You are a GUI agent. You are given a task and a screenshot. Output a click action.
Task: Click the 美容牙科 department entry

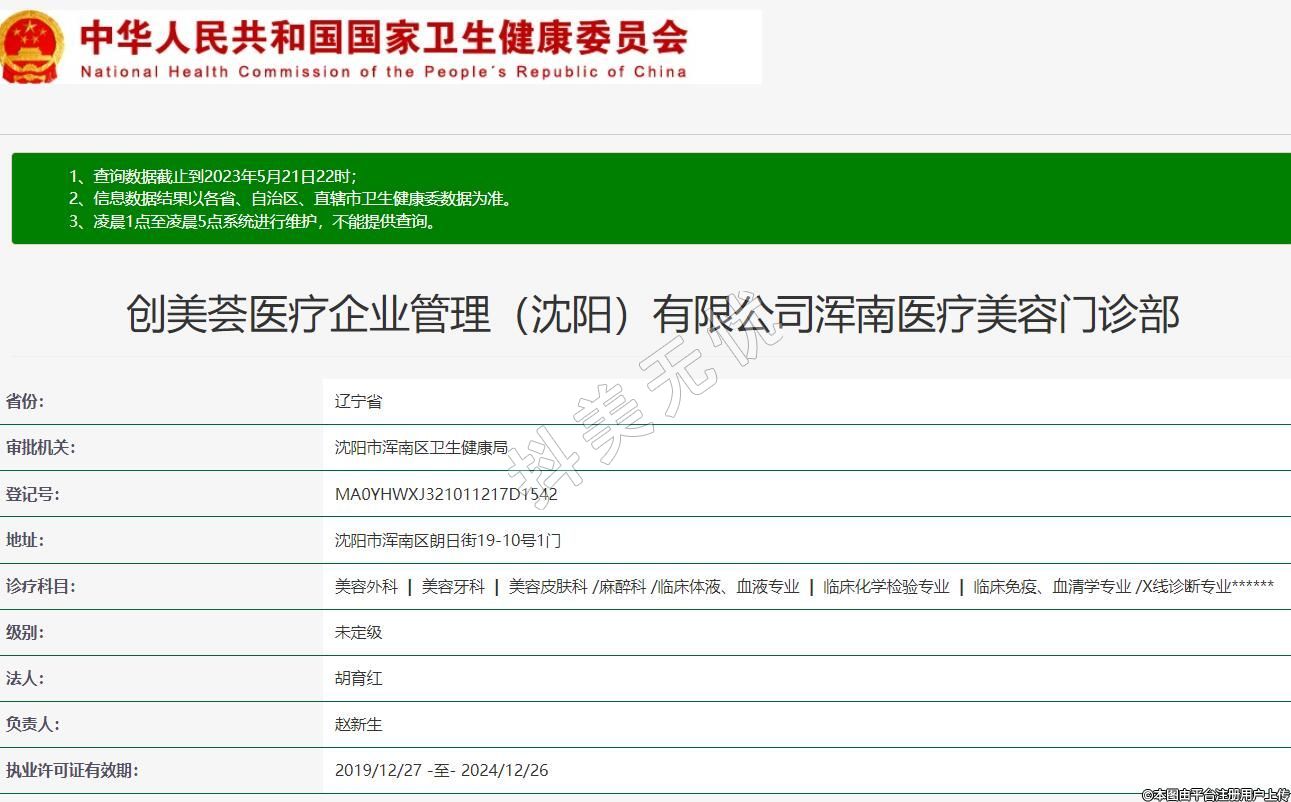pos(453,587)
